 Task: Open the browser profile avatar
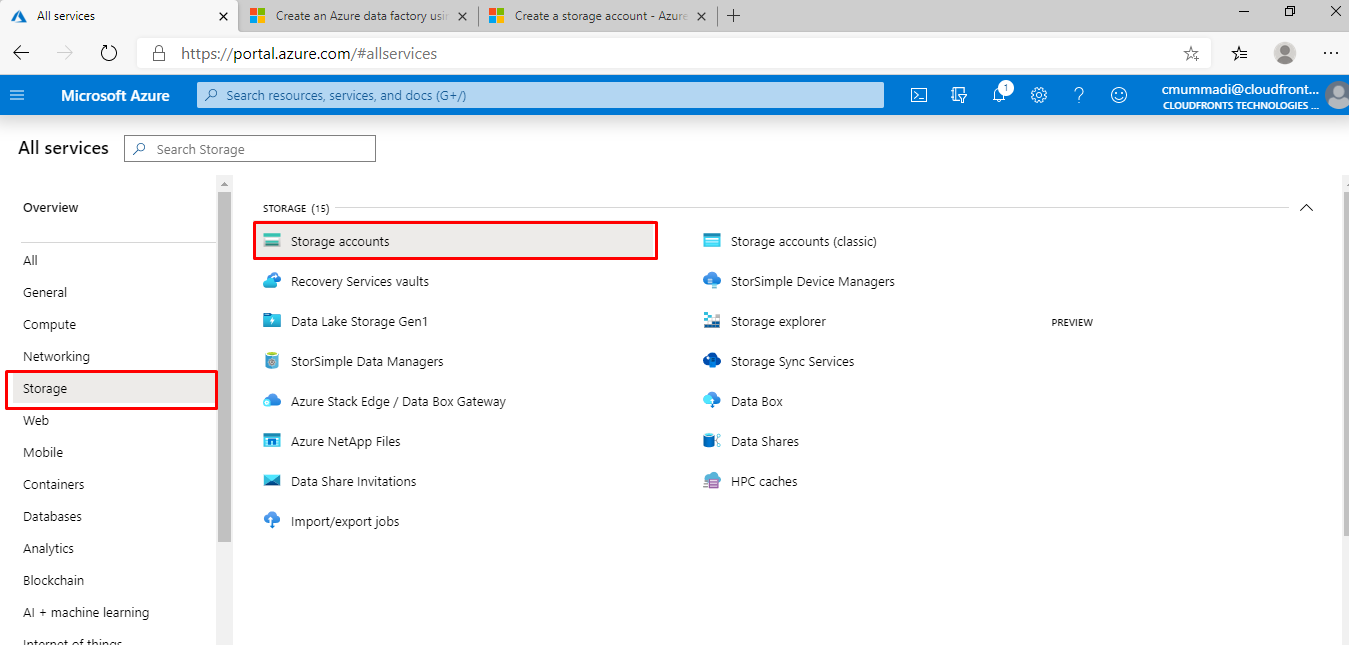click(x=1285, y=53)
